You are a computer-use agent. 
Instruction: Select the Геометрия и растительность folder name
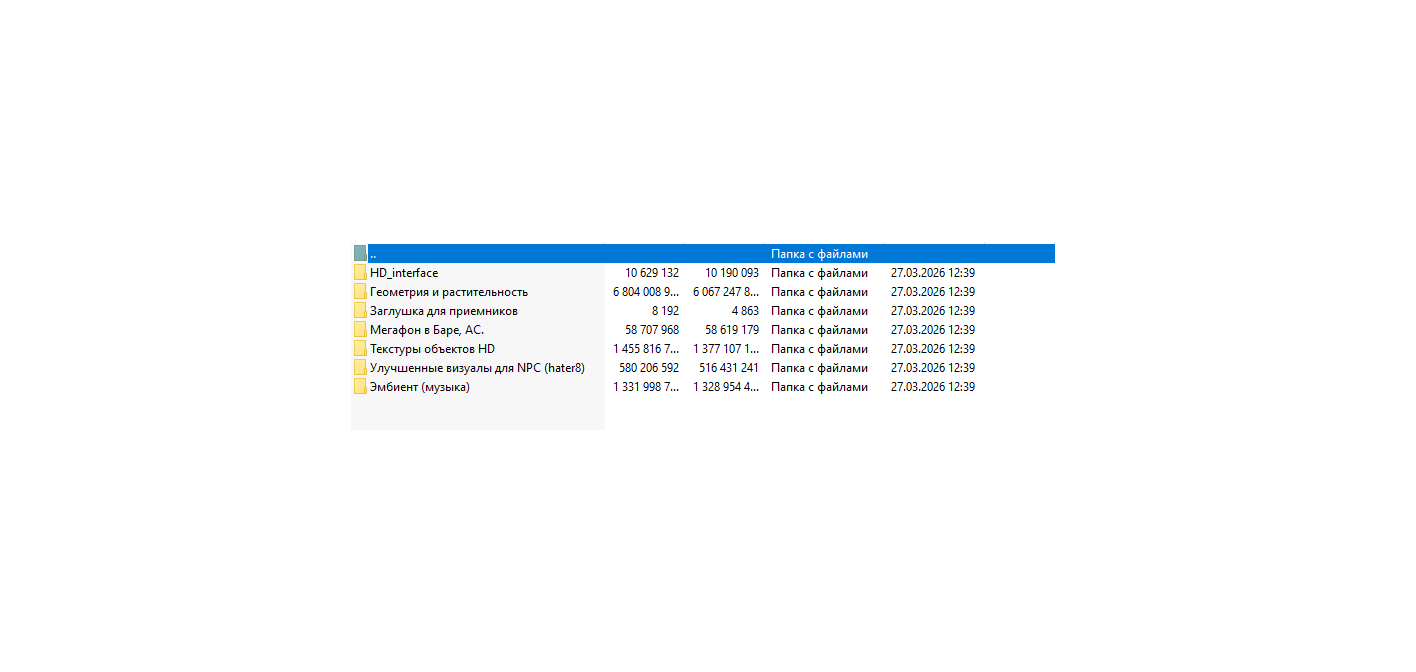click(x=449, y=292)
